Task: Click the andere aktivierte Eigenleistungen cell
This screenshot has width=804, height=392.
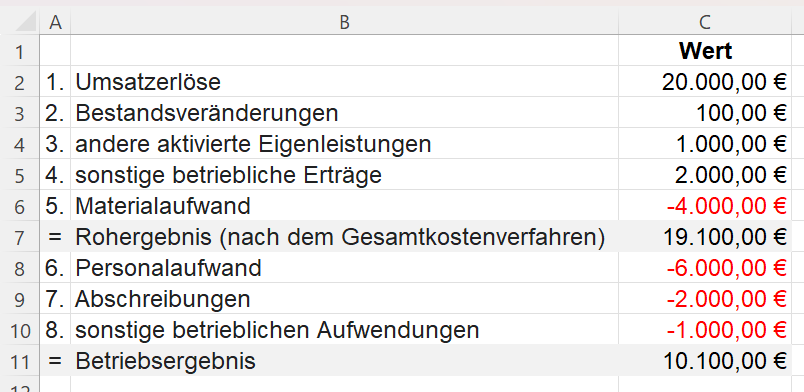Action: pyautogui.click(x=345, y=144)
